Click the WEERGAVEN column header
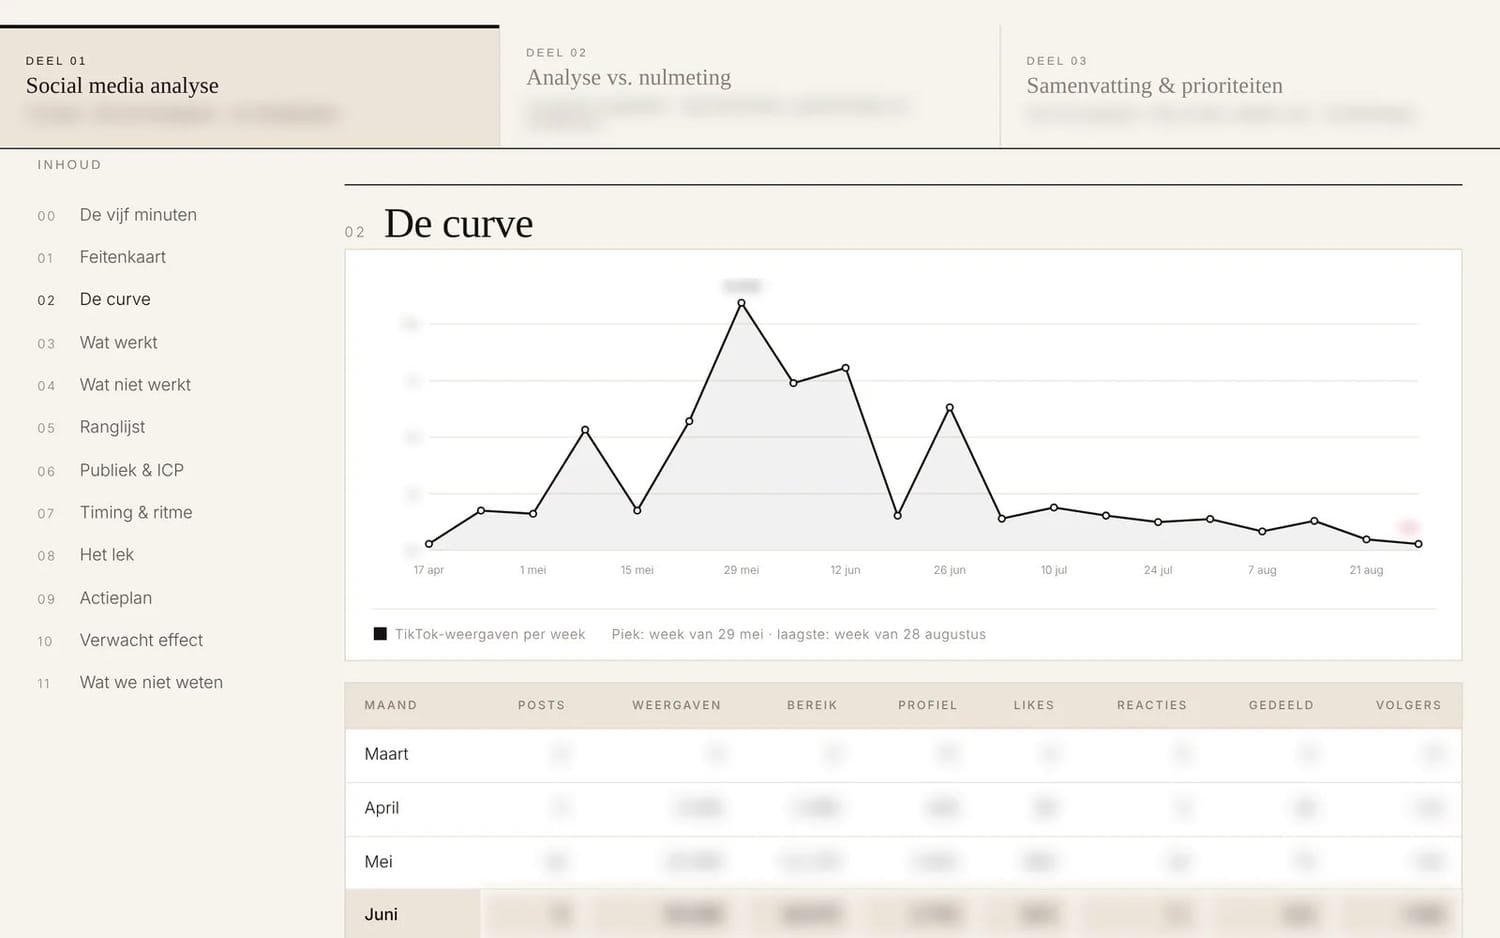 [676, 705]
